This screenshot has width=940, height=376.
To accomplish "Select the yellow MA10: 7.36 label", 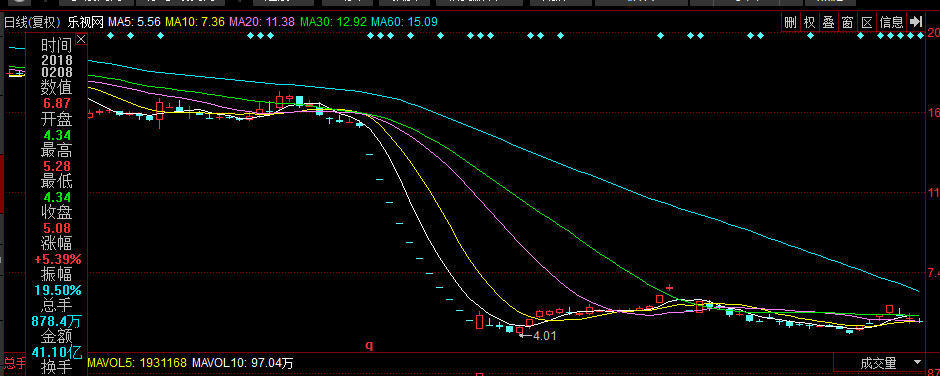I will click(x=195, y=23).
